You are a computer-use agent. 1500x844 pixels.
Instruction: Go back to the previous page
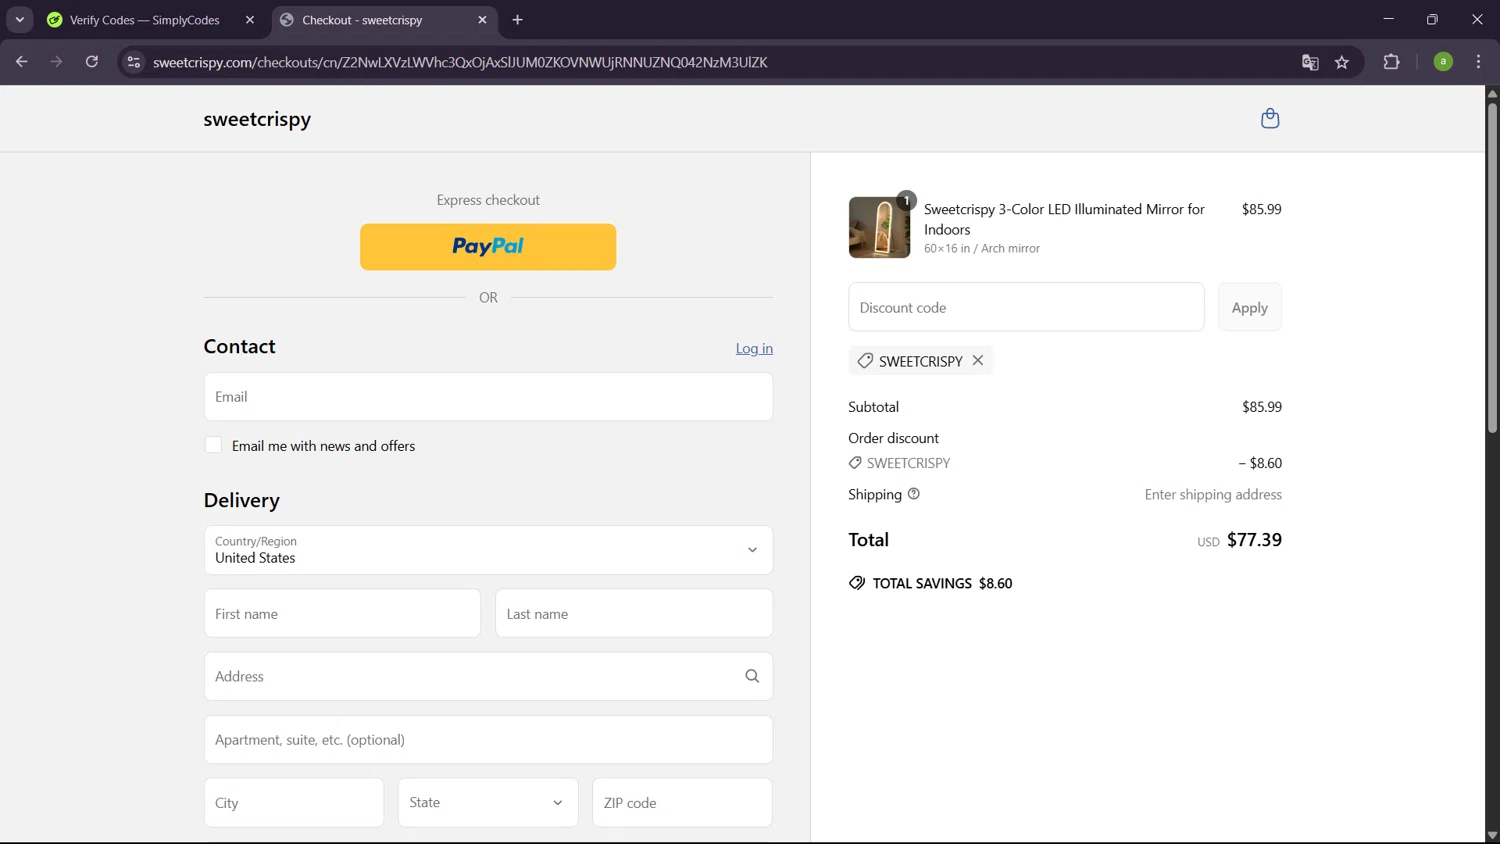click(22, 62)
